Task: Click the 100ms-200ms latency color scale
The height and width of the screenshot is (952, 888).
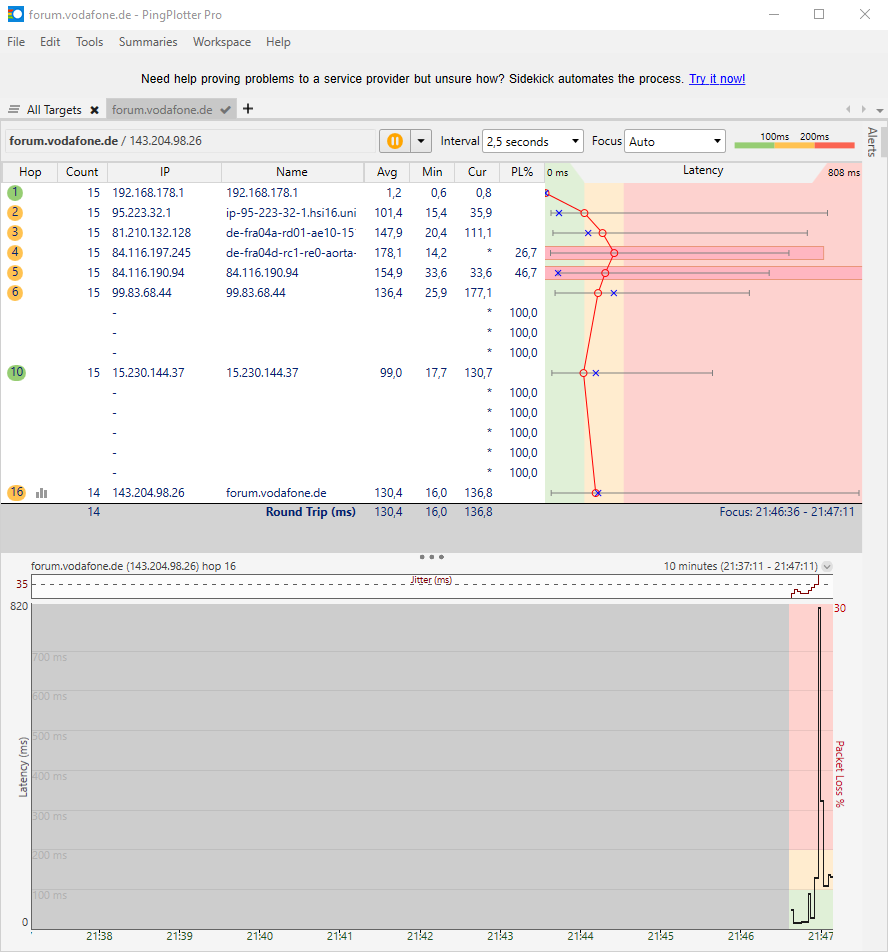Action: coord(794,144)
